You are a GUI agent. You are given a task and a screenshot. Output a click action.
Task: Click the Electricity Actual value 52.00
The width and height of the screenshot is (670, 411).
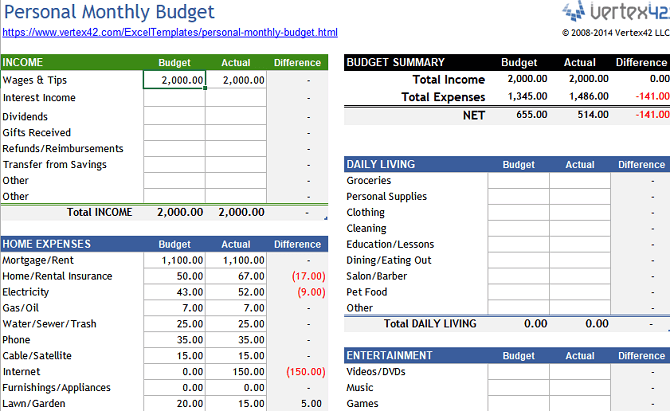click(x=236, y=292)
